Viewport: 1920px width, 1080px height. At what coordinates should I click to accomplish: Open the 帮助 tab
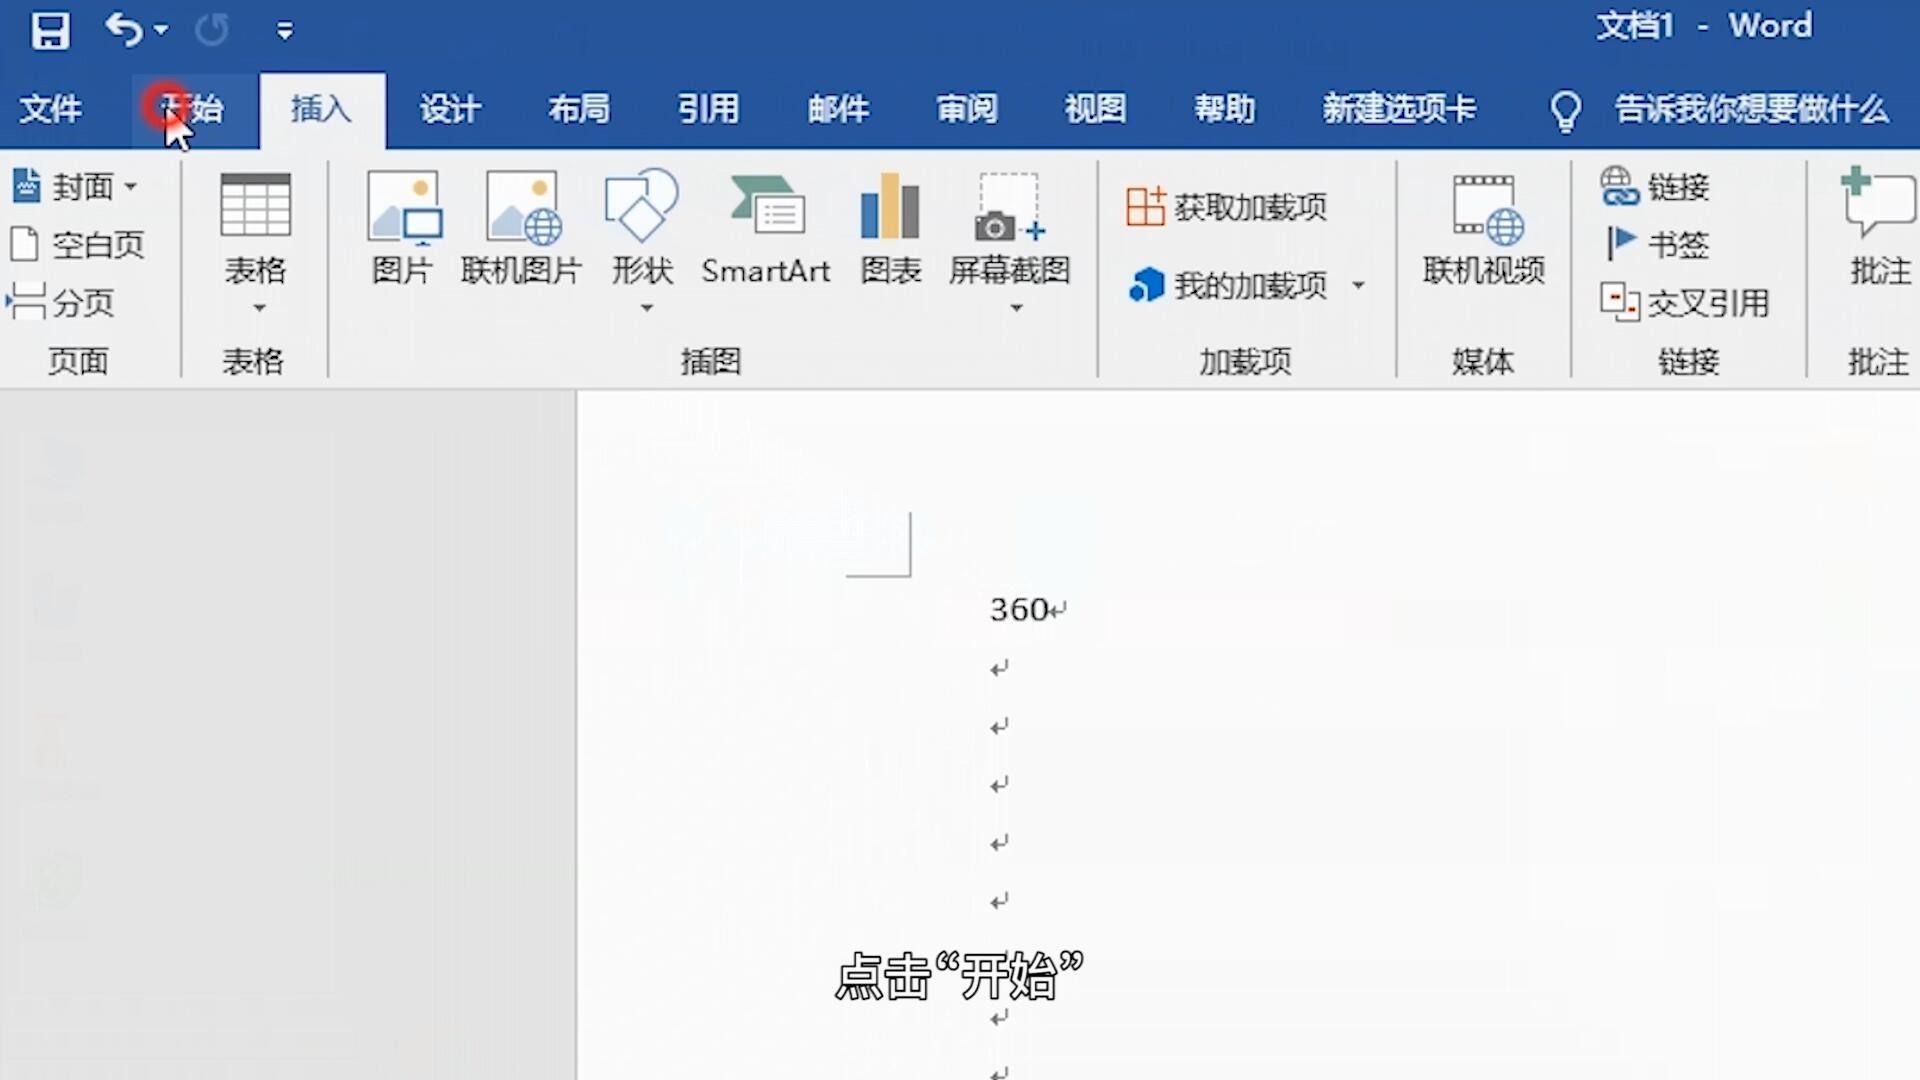[x=1225, y=108]
